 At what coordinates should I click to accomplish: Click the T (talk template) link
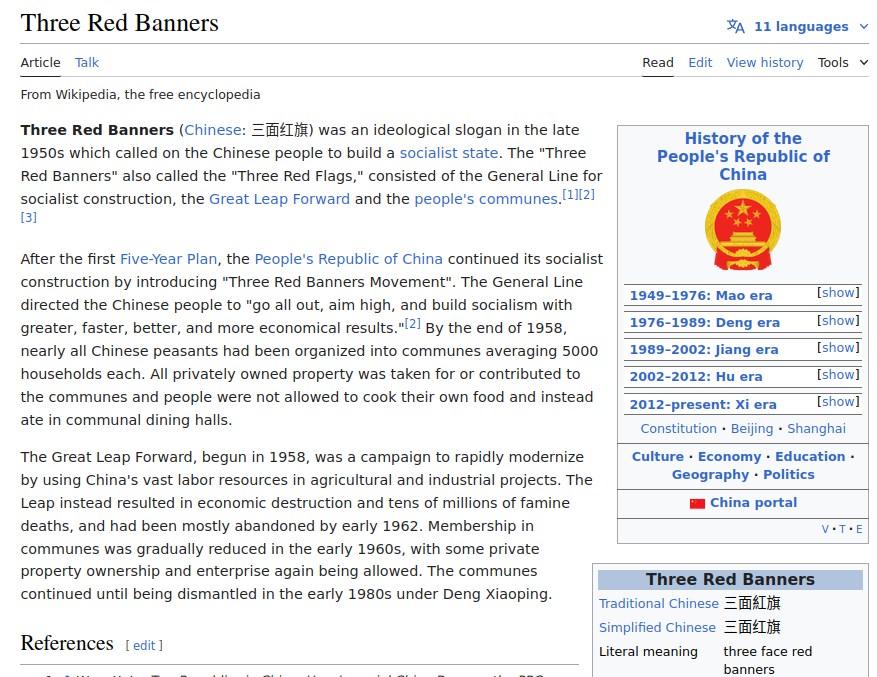tap(842, 529)
